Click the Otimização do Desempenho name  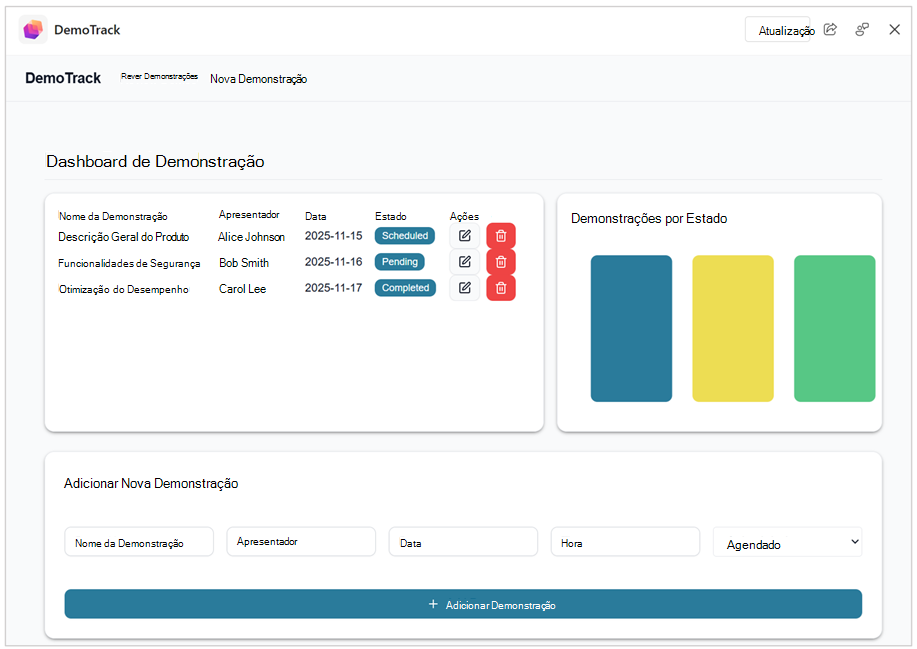[124, 289]
